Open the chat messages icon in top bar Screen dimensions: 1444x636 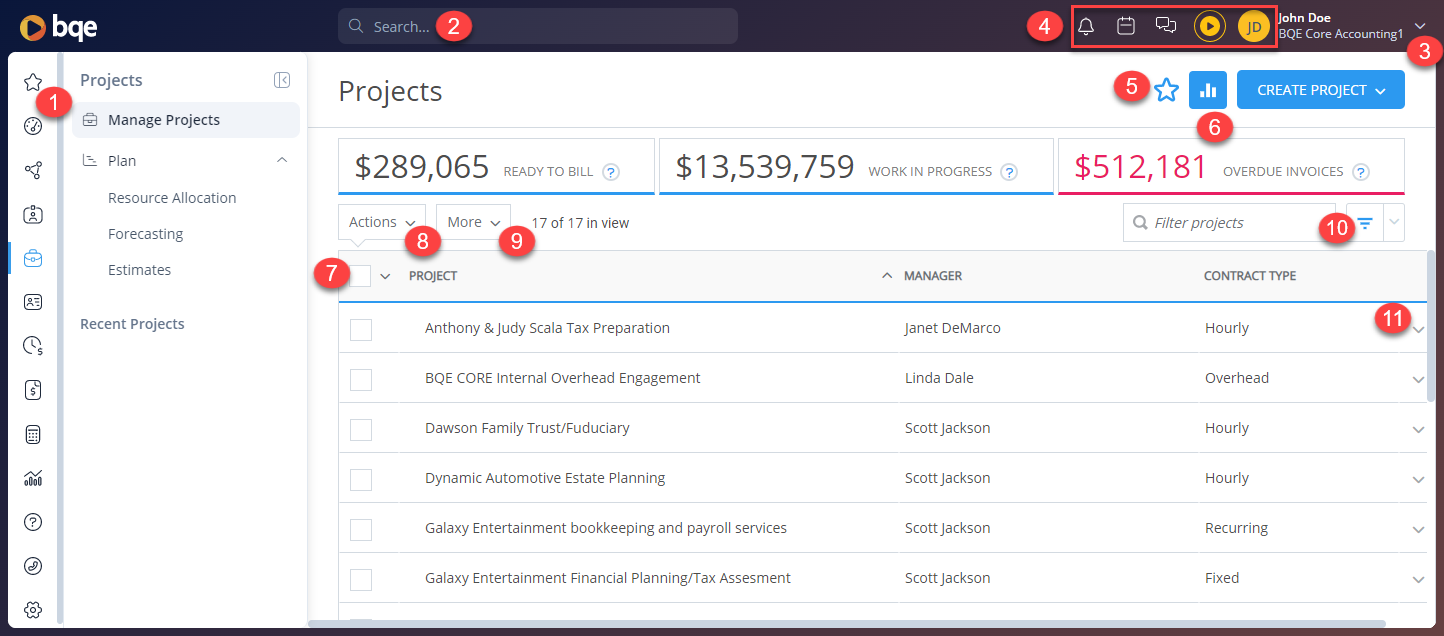pyautogui.click(x=1166, y=26)
